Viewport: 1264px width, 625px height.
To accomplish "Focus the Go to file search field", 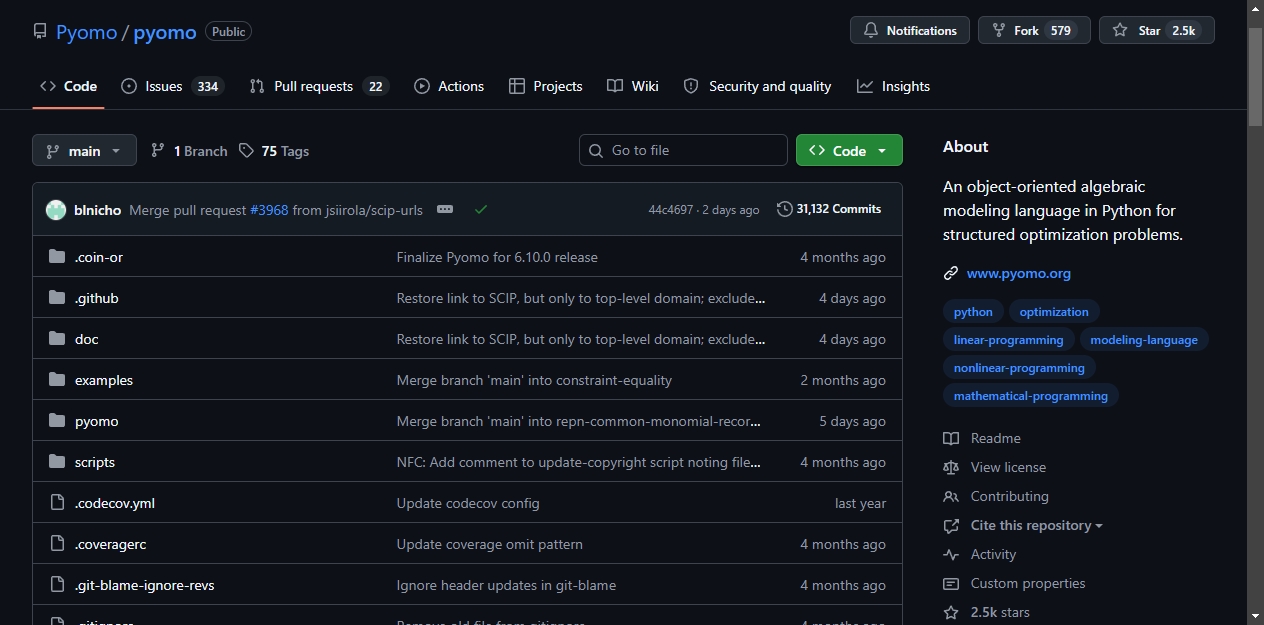I will (683, 150).
